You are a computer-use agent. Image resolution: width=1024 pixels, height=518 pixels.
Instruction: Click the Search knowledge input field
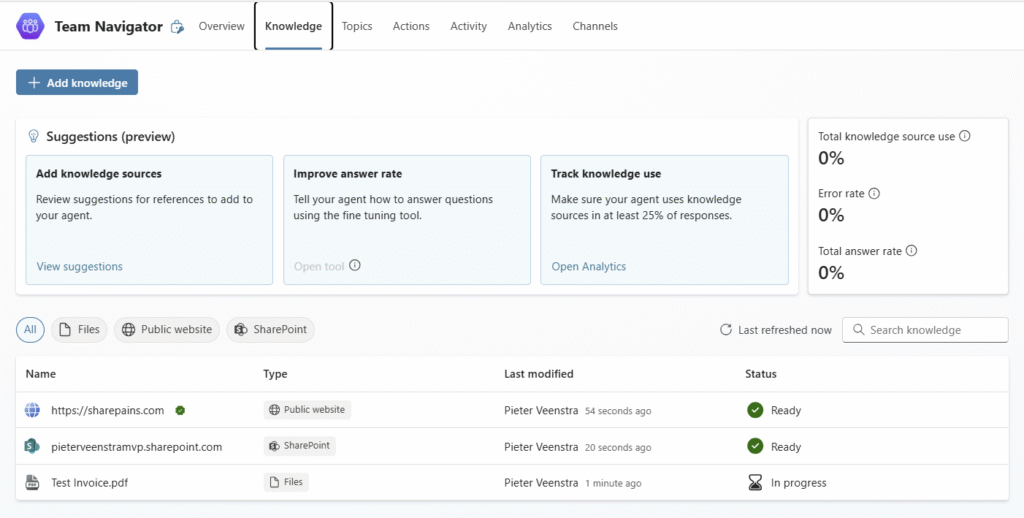pyautogui.click(x=925, y=330)
